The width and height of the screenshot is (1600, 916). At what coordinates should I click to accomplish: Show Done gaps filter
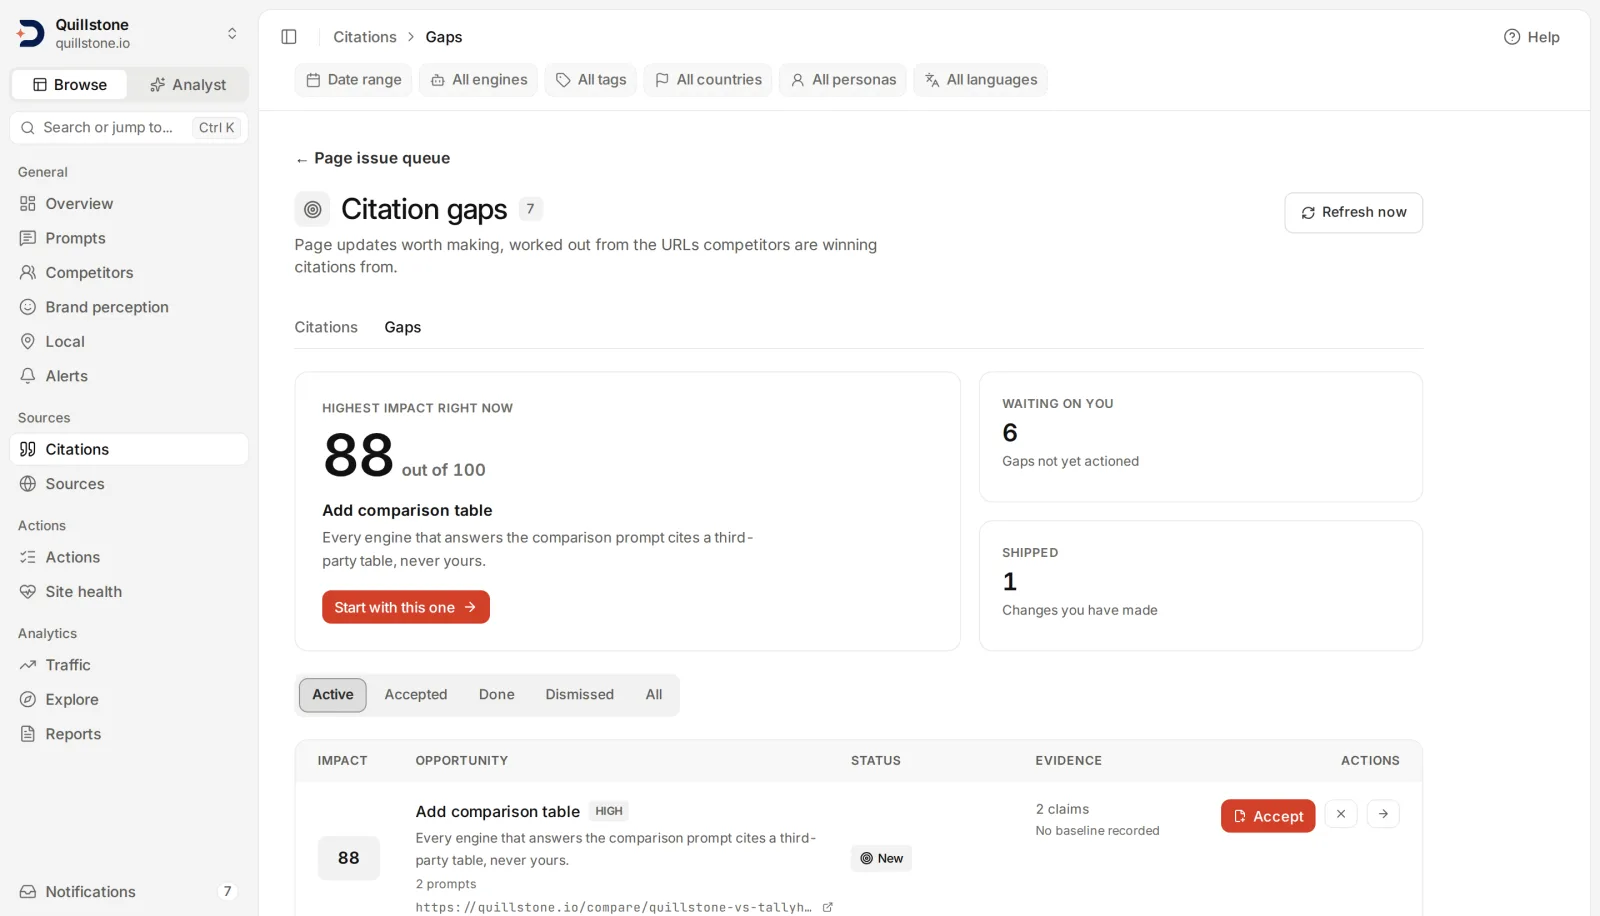[497, 695]
